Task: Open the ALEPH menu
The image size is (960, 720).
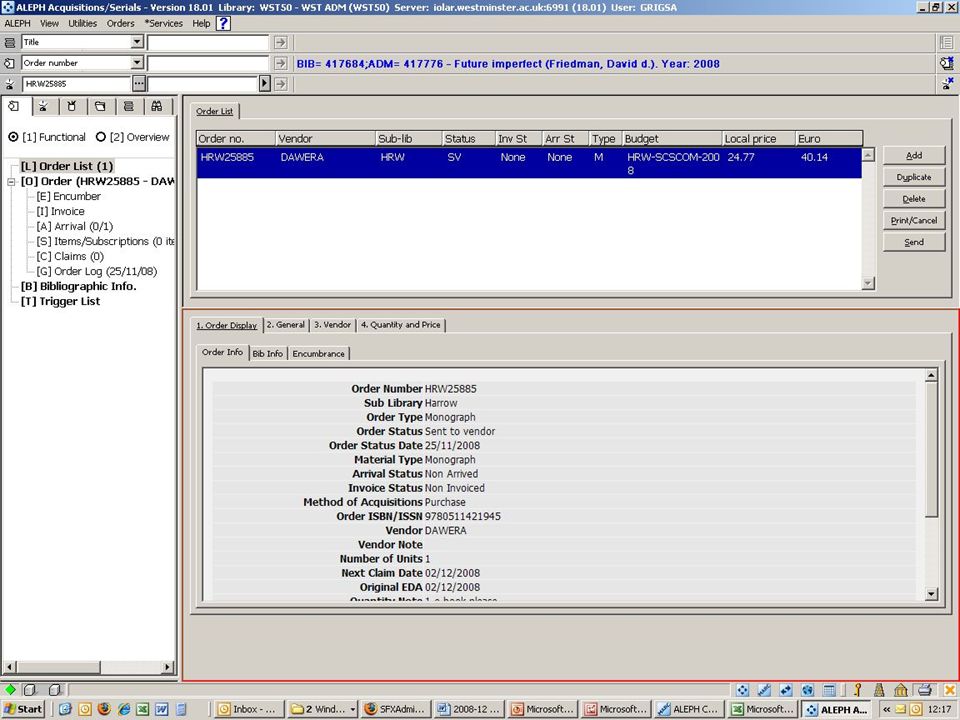Action: tap(17, 23)
